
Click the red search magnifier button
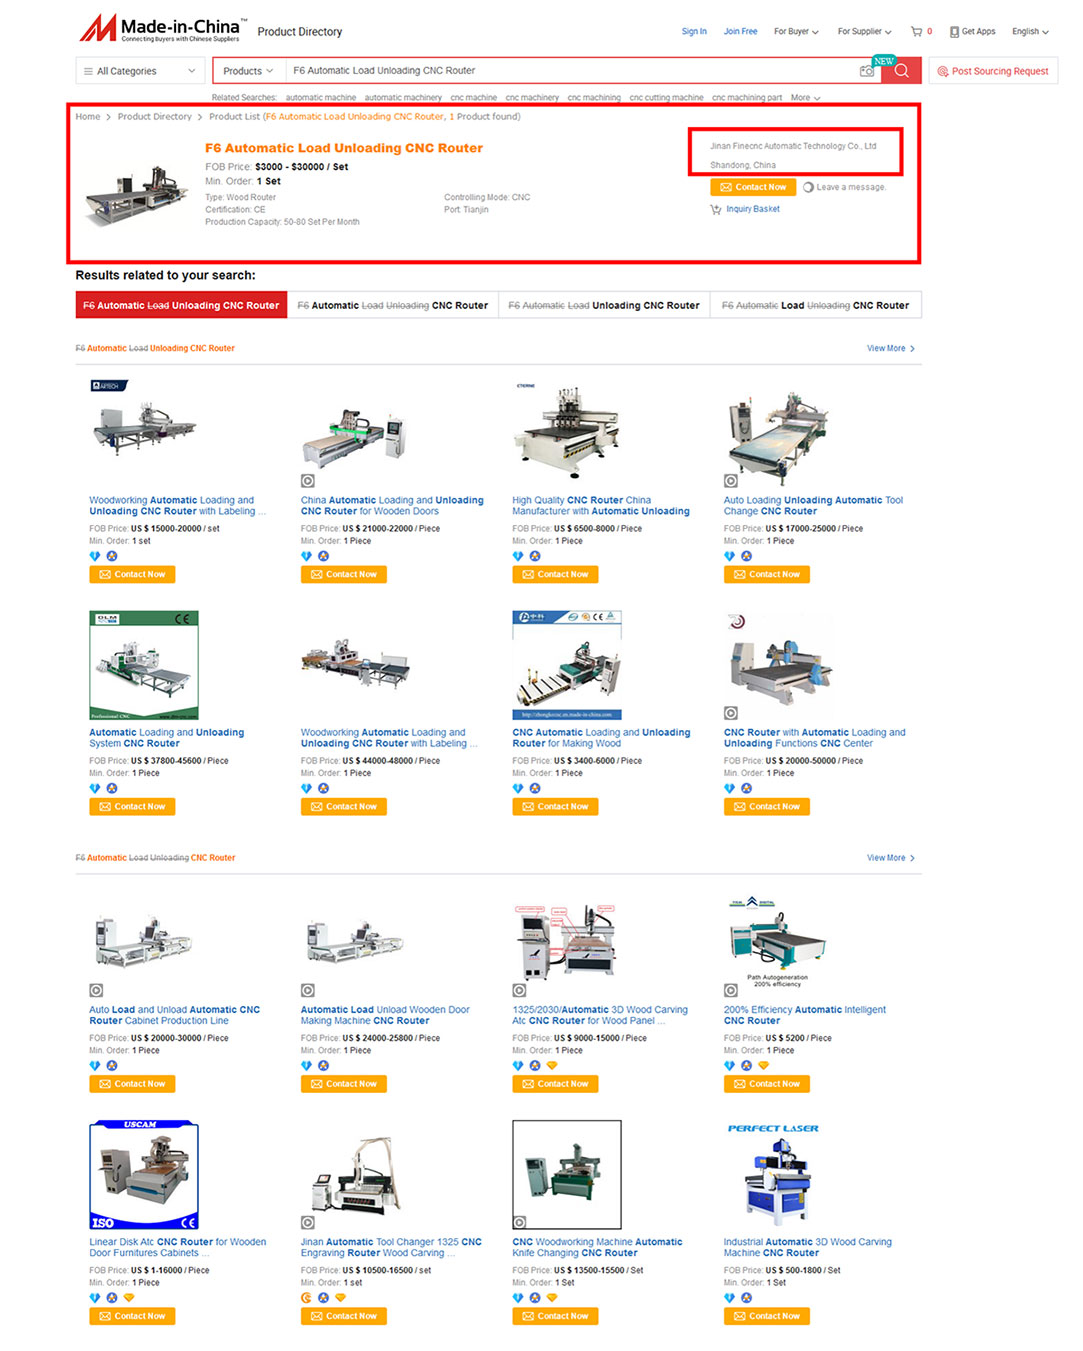tap(901, 71)
